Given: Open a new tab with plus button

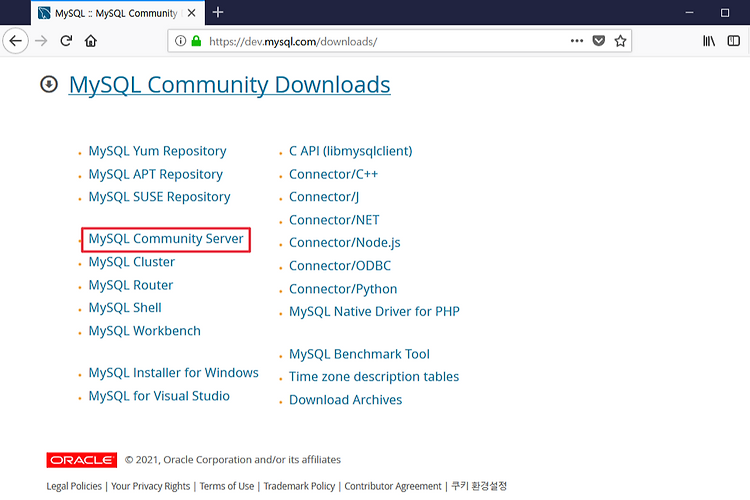Looking at the screenshot, I should pos(218,12).
